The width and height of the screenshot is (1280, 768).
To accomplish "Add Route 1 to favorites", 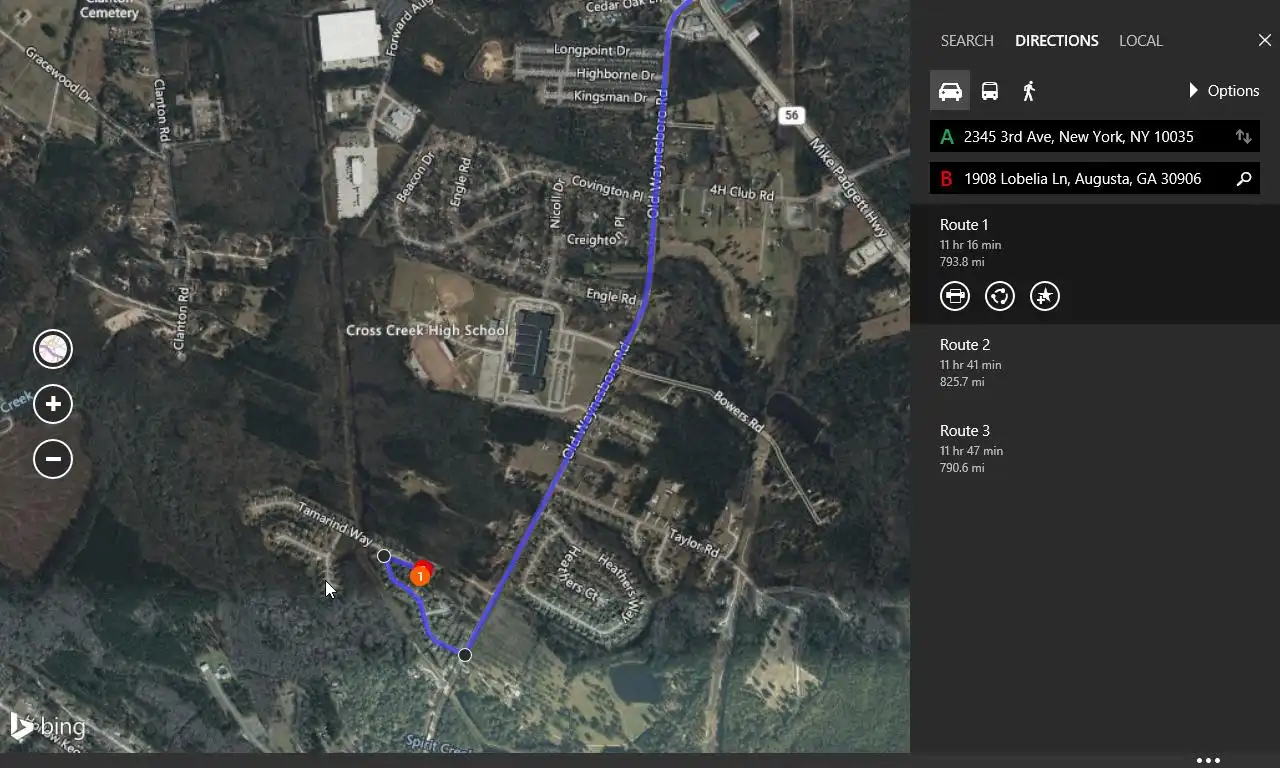I will [1045, 296].
